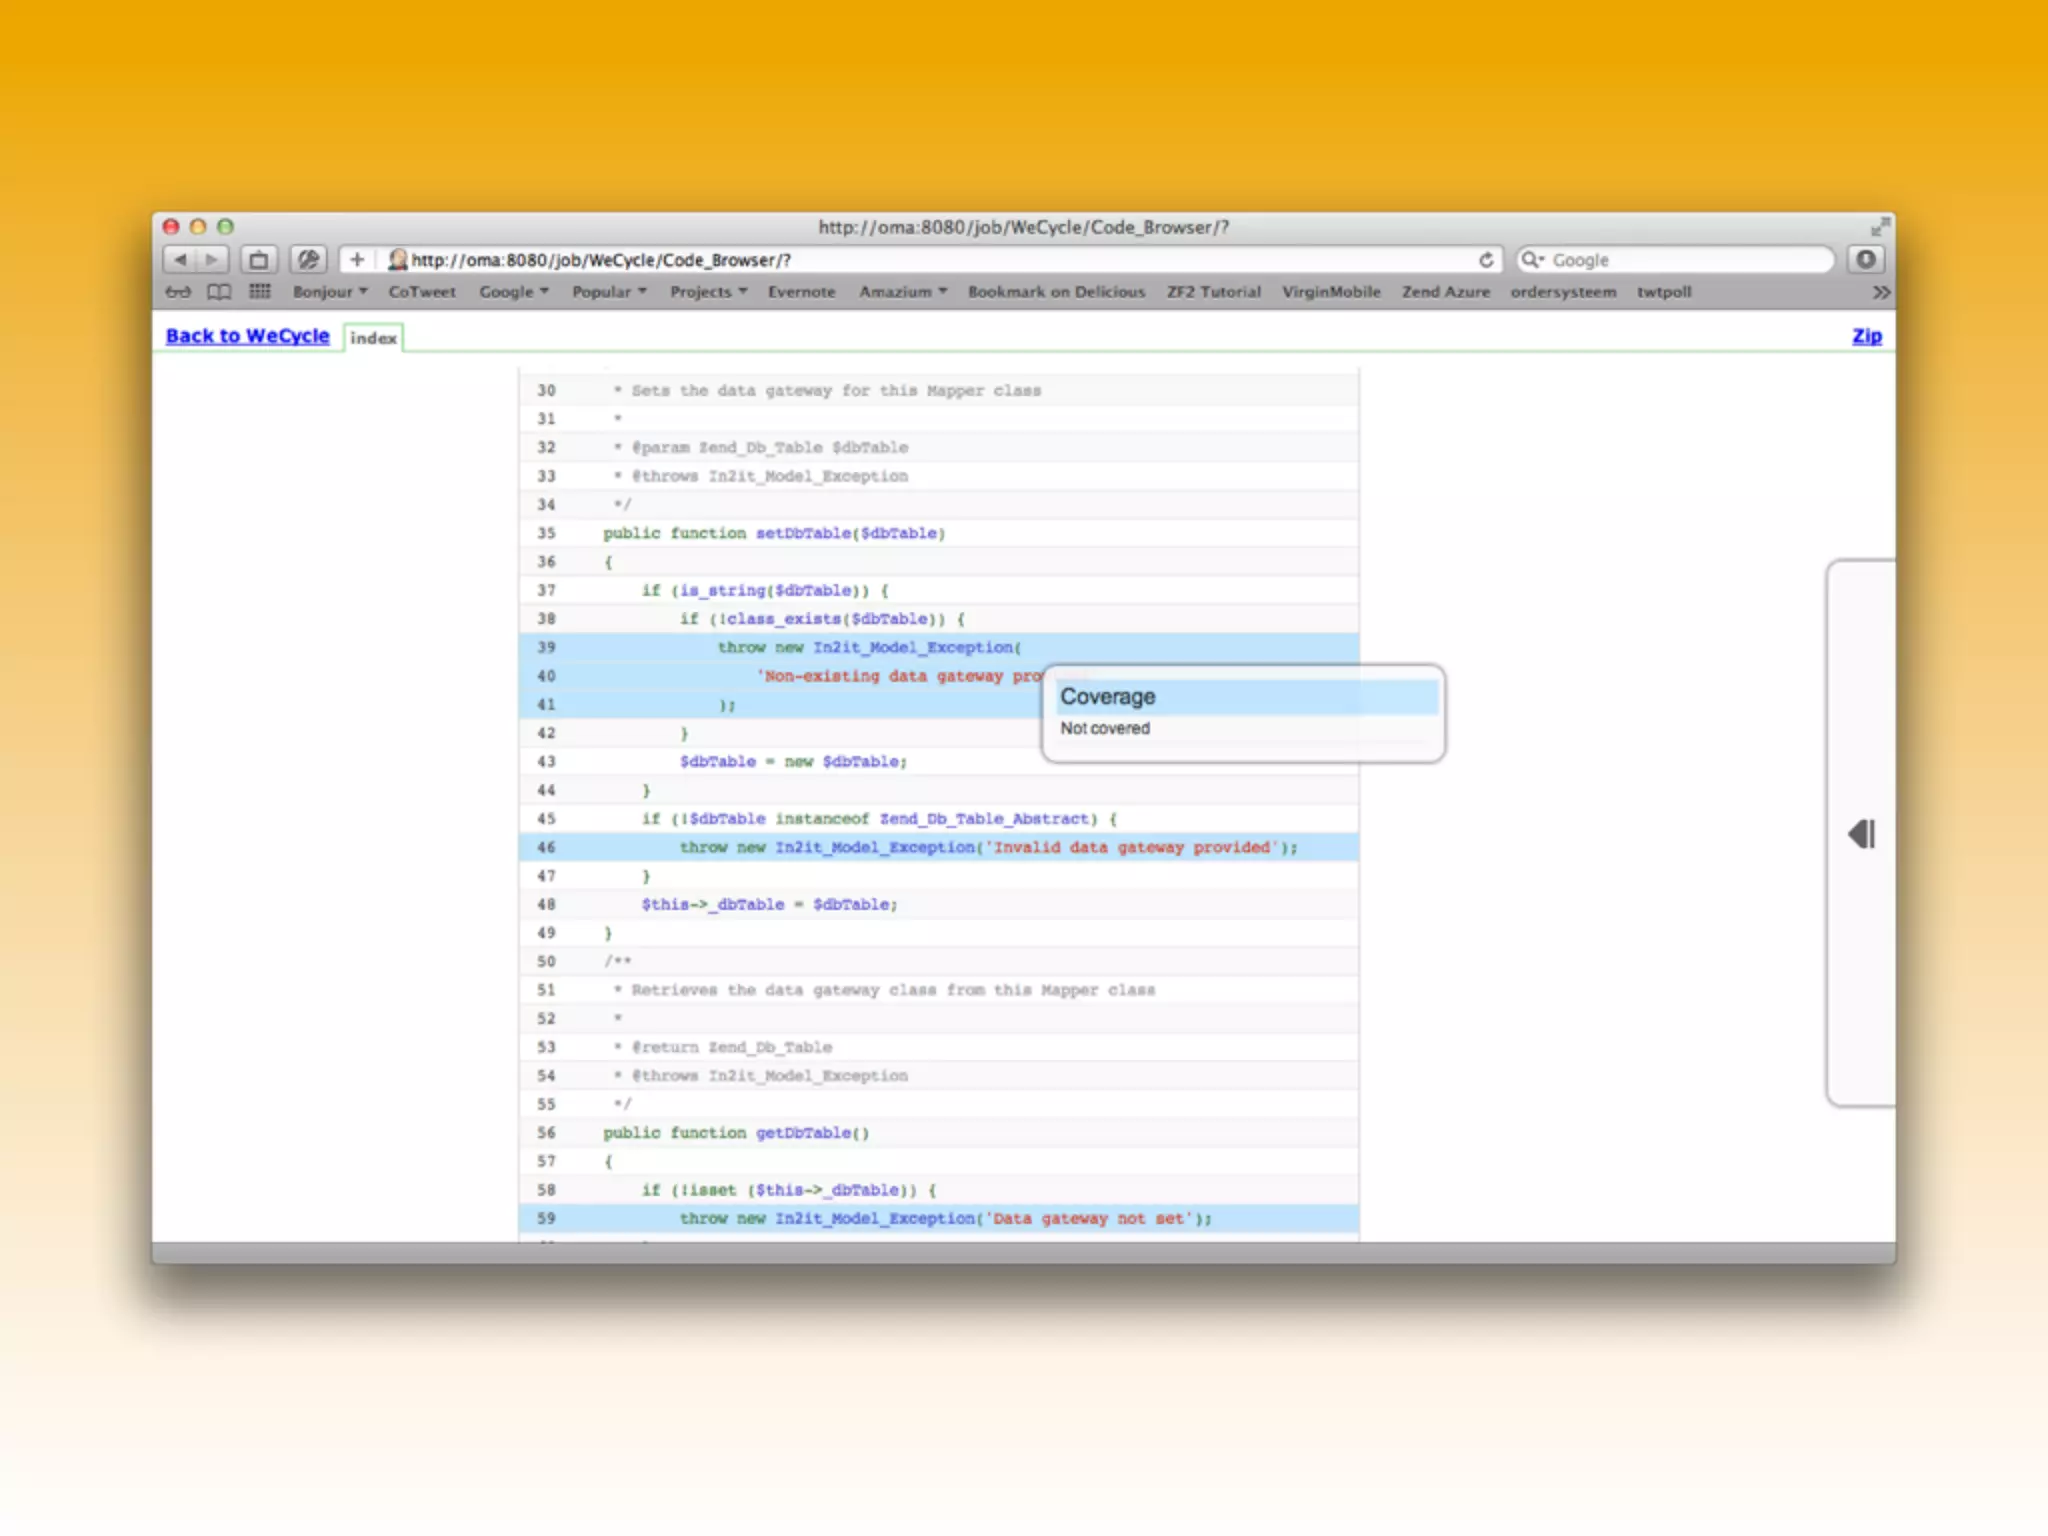2048x1536 pixels.
Task: Follow the Back to WeCycle link
Action: (247, 336)
